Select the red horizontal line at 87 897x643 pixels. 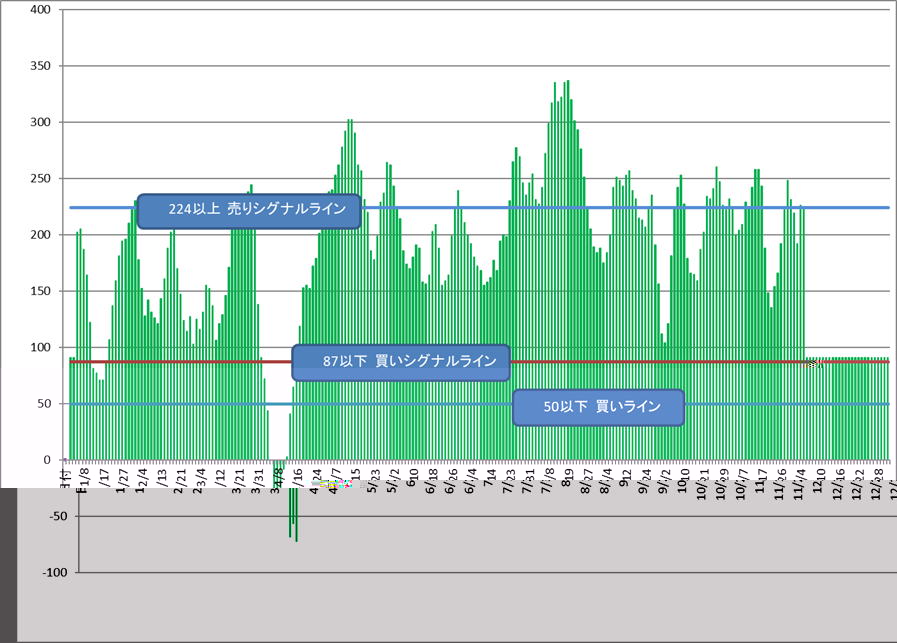(x=650, y=362)
